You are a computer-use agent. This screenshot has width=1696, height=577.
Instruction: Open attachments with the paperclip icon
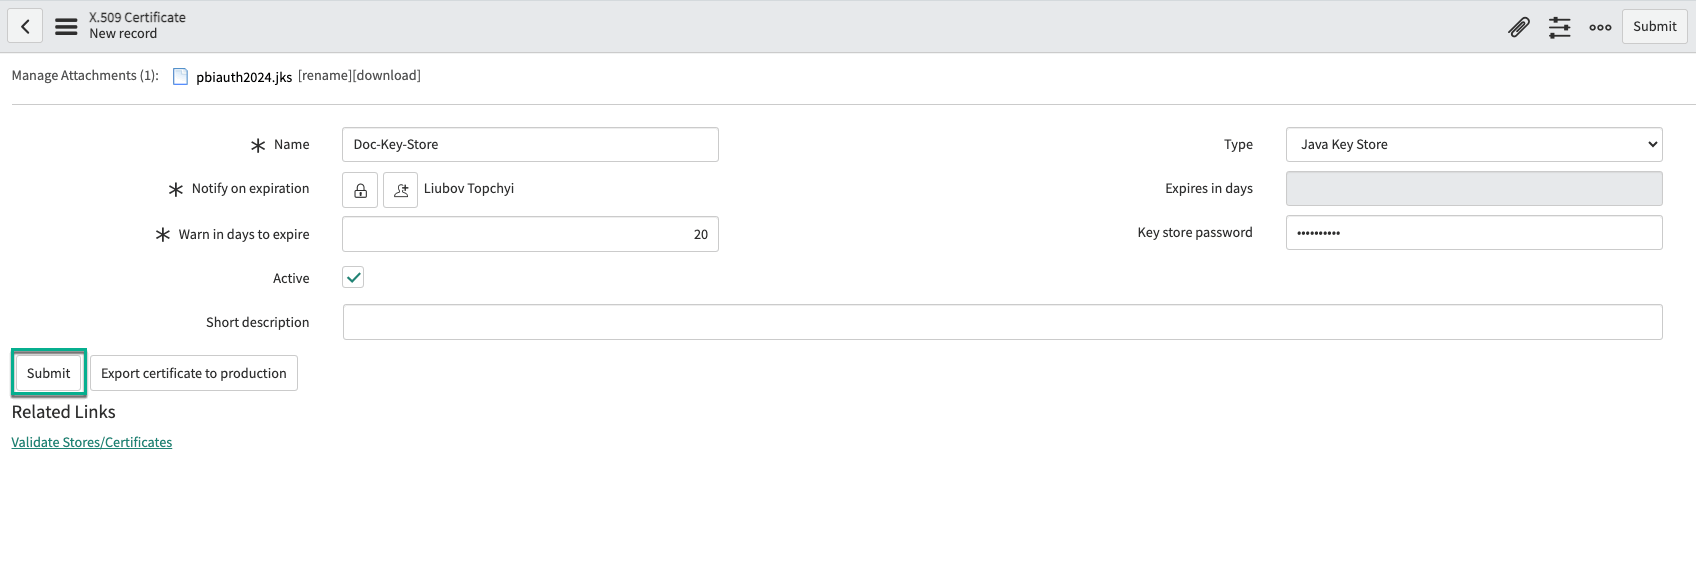1518,27
